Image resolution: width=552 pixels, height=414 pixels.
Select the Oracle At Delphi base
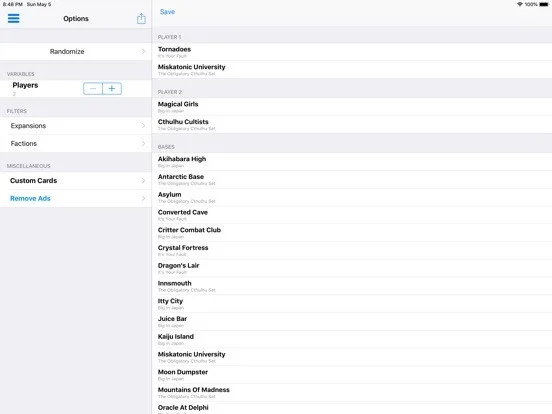click(x=352, y=408)
